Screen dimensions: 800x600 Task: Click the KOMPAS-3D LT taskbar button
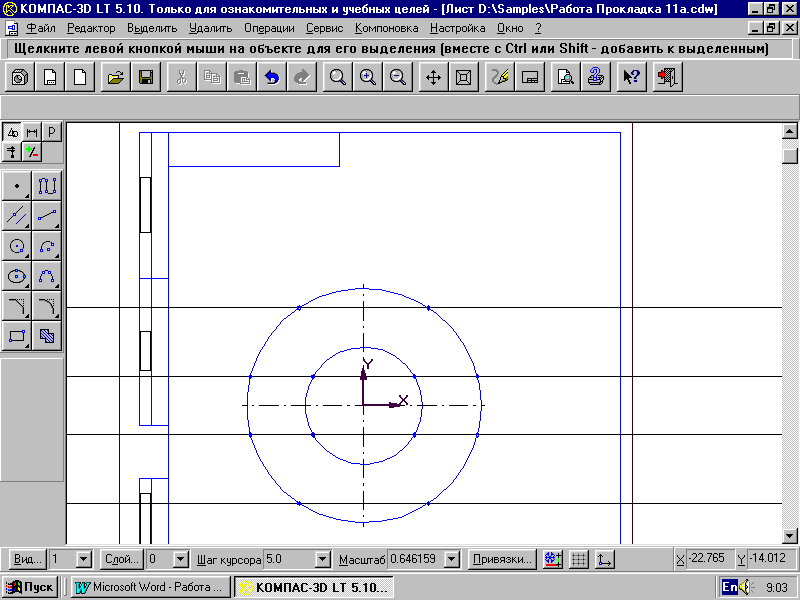click(x=314, y=587)
